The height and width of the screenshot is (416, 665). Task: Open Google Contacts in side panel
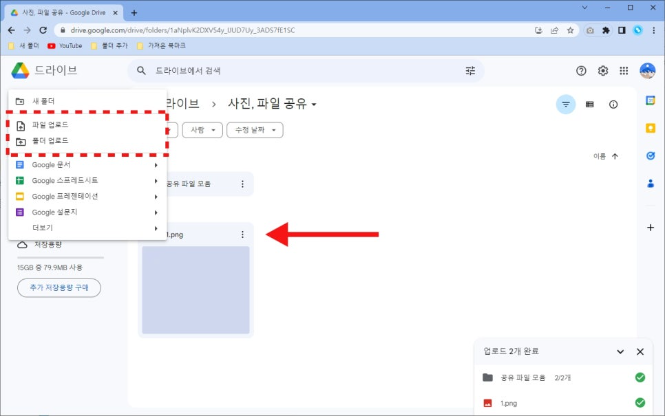tap(649, 184)
